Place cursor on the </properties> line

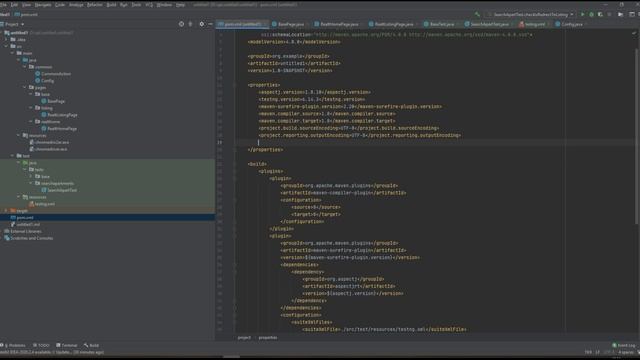[265, 150]
